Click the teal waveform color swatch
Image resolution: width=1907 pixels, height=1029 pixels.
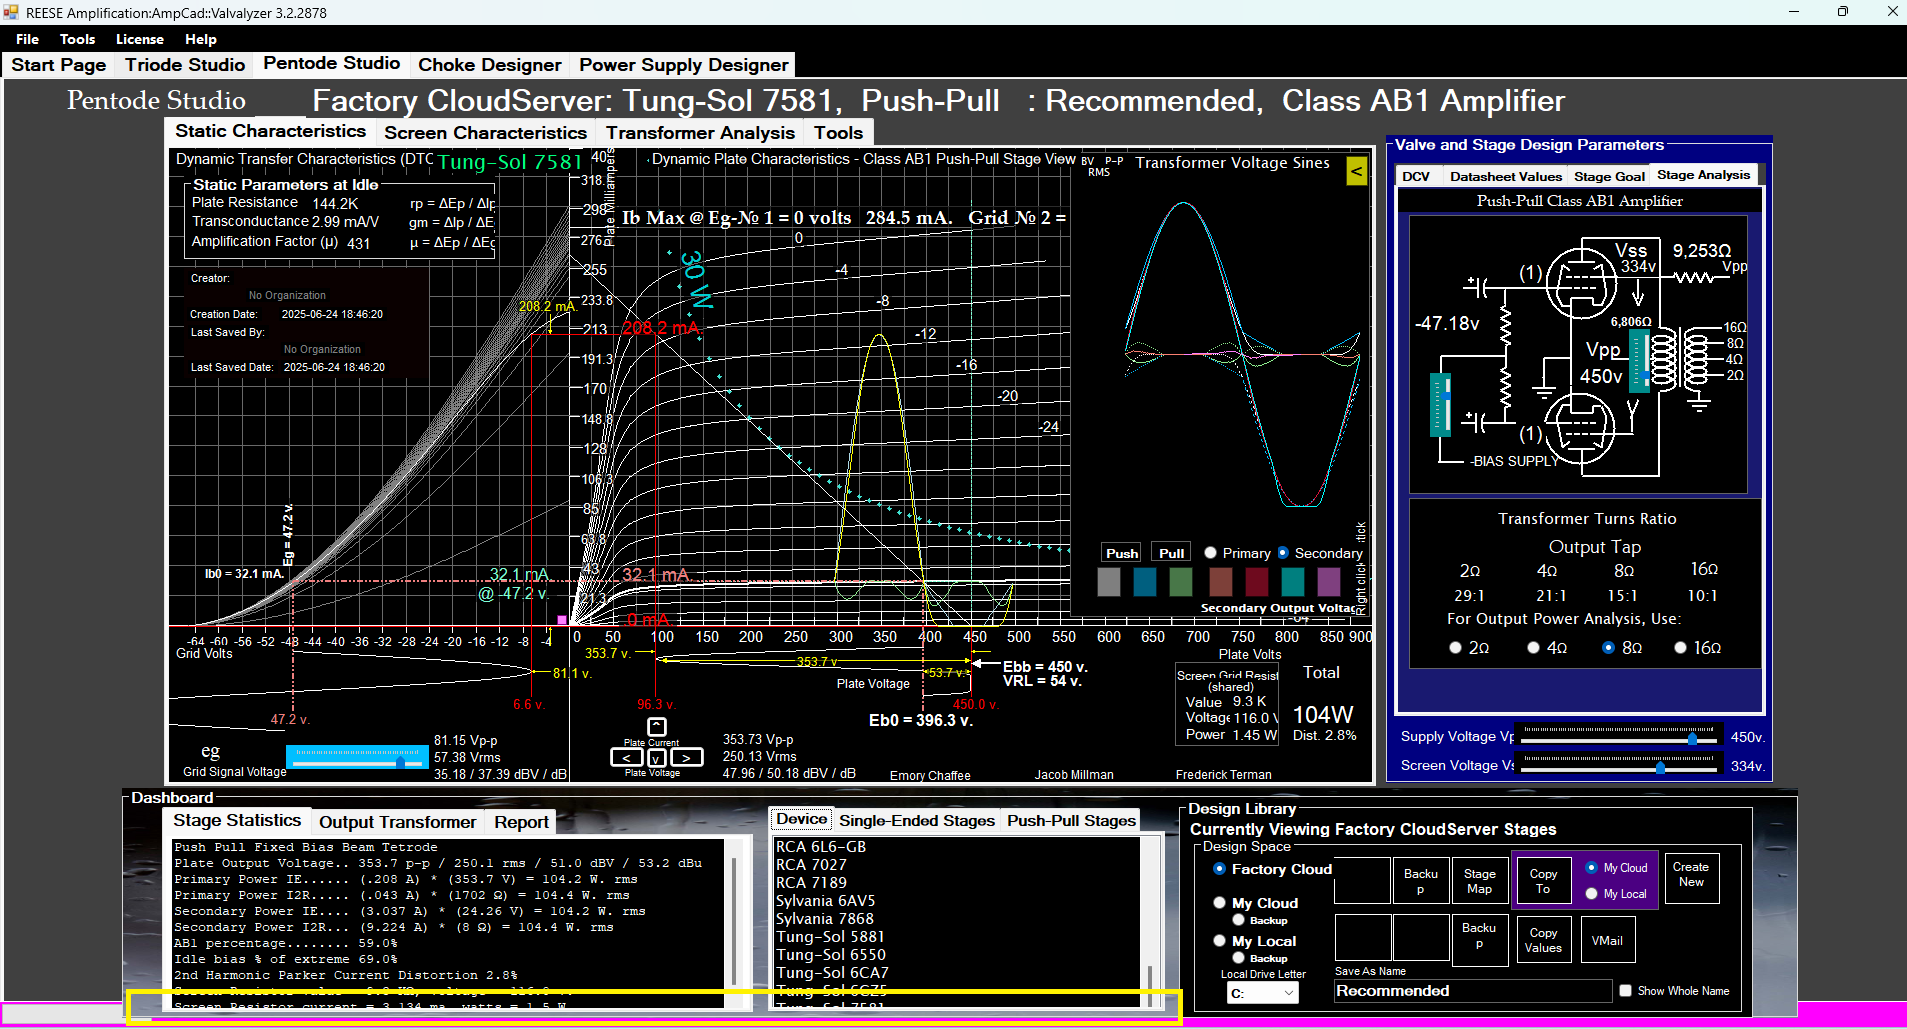click(1293, 581)
